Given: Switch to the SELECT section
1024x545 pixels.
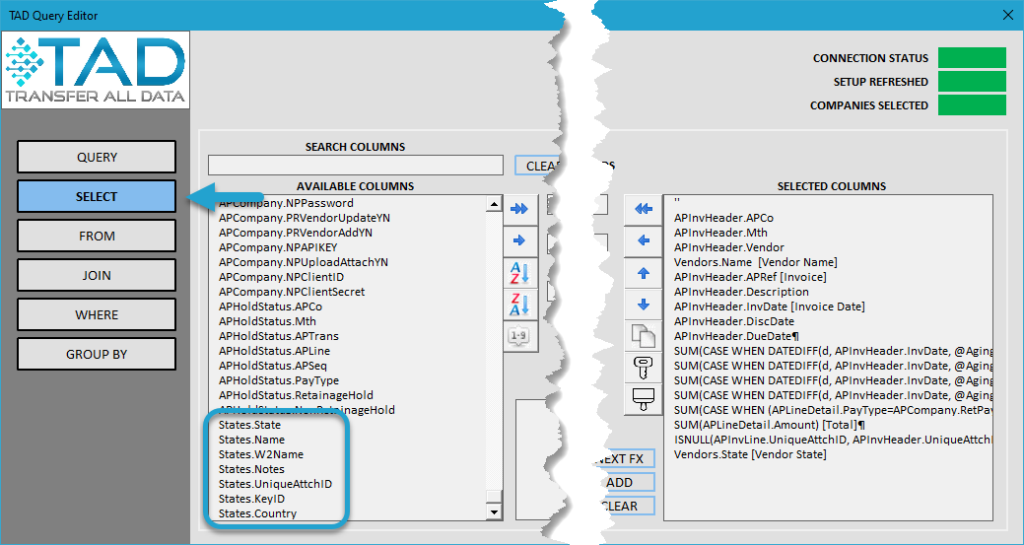Looking at the screenshot, I should tap(97, 196).
